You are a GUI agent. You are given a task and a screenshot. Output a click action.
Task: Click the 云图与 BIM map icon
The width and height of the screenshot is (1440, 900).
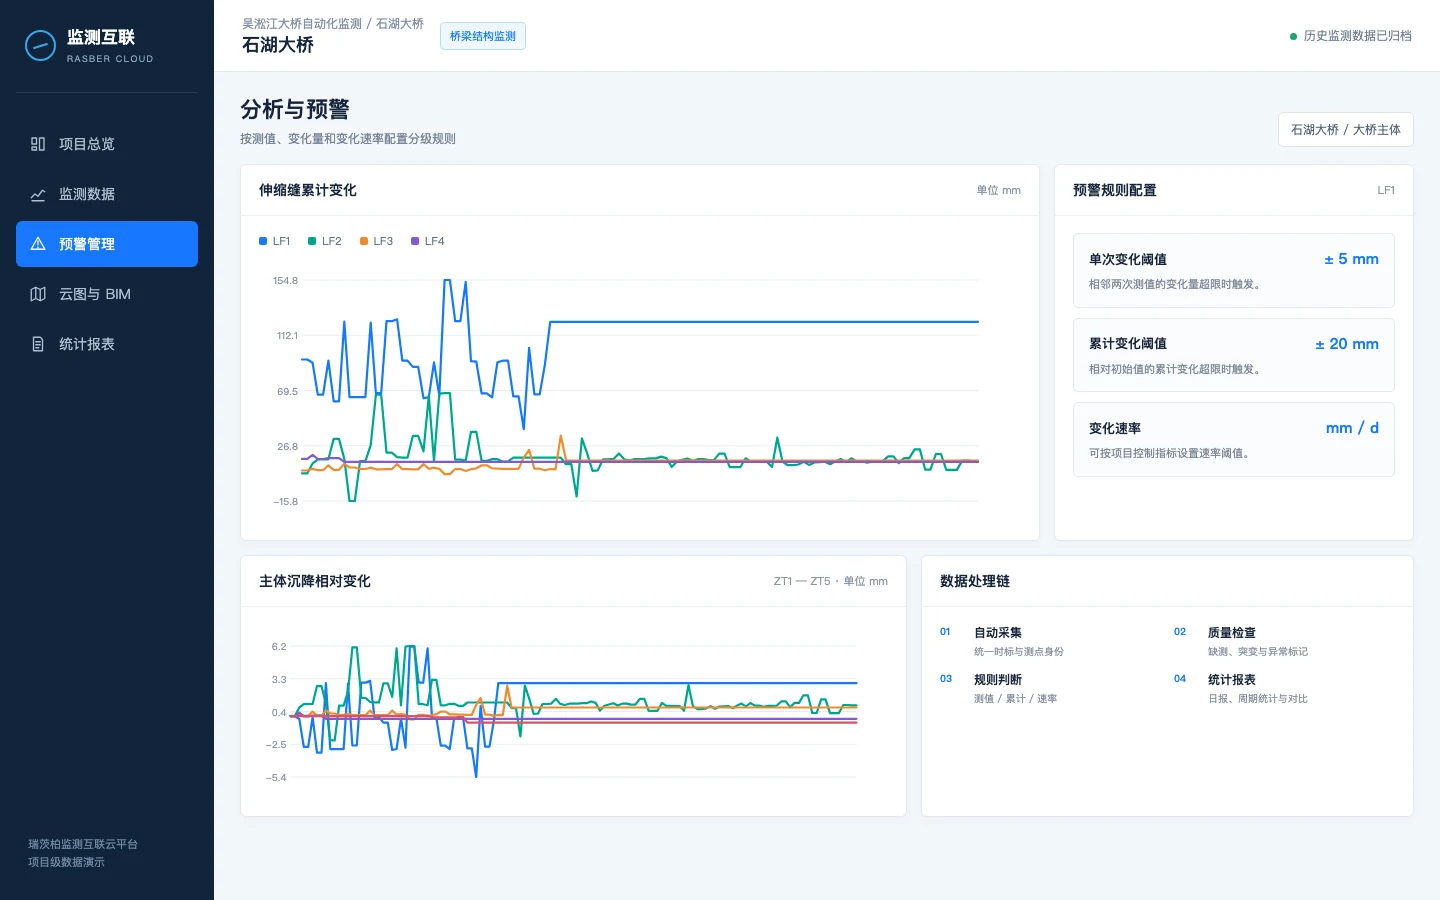pos(38,294)
